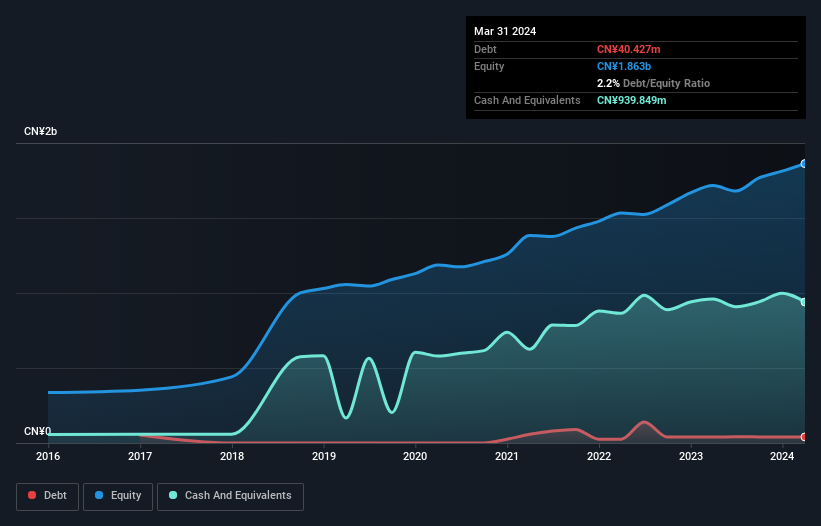Select the 2019 x-axis label
821x526 pixels.
tap(324, 456)
